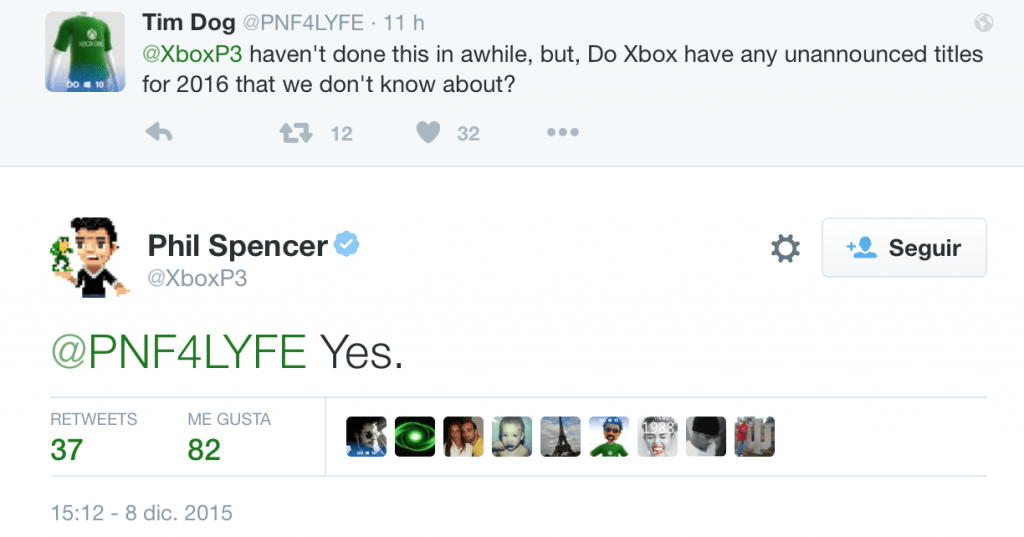Open the gear settings menu beside Seguir
Screen dimensions: 1024x537
tap(786, 248)
